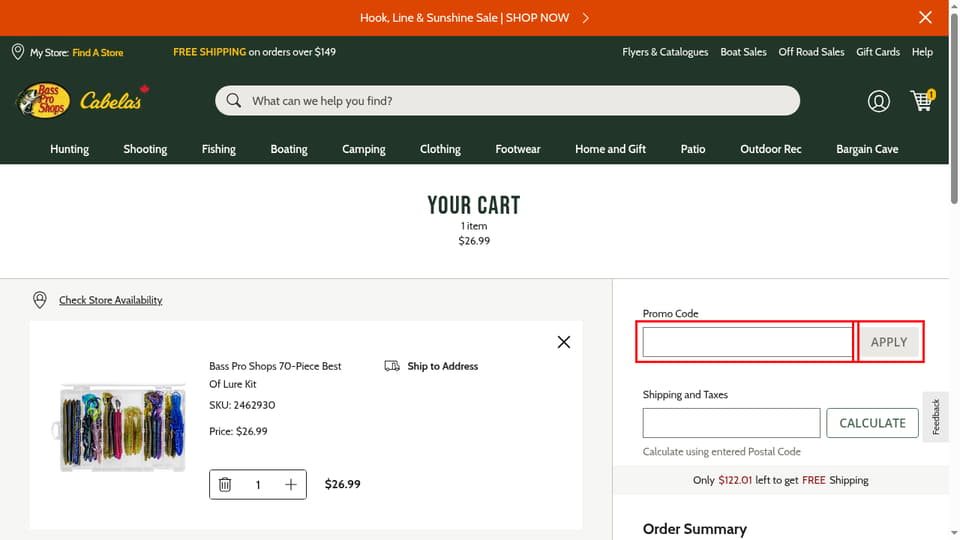960x540 pixels.
Task: Click the Ship to Address truck icon
Action: [x=392, y=366]
